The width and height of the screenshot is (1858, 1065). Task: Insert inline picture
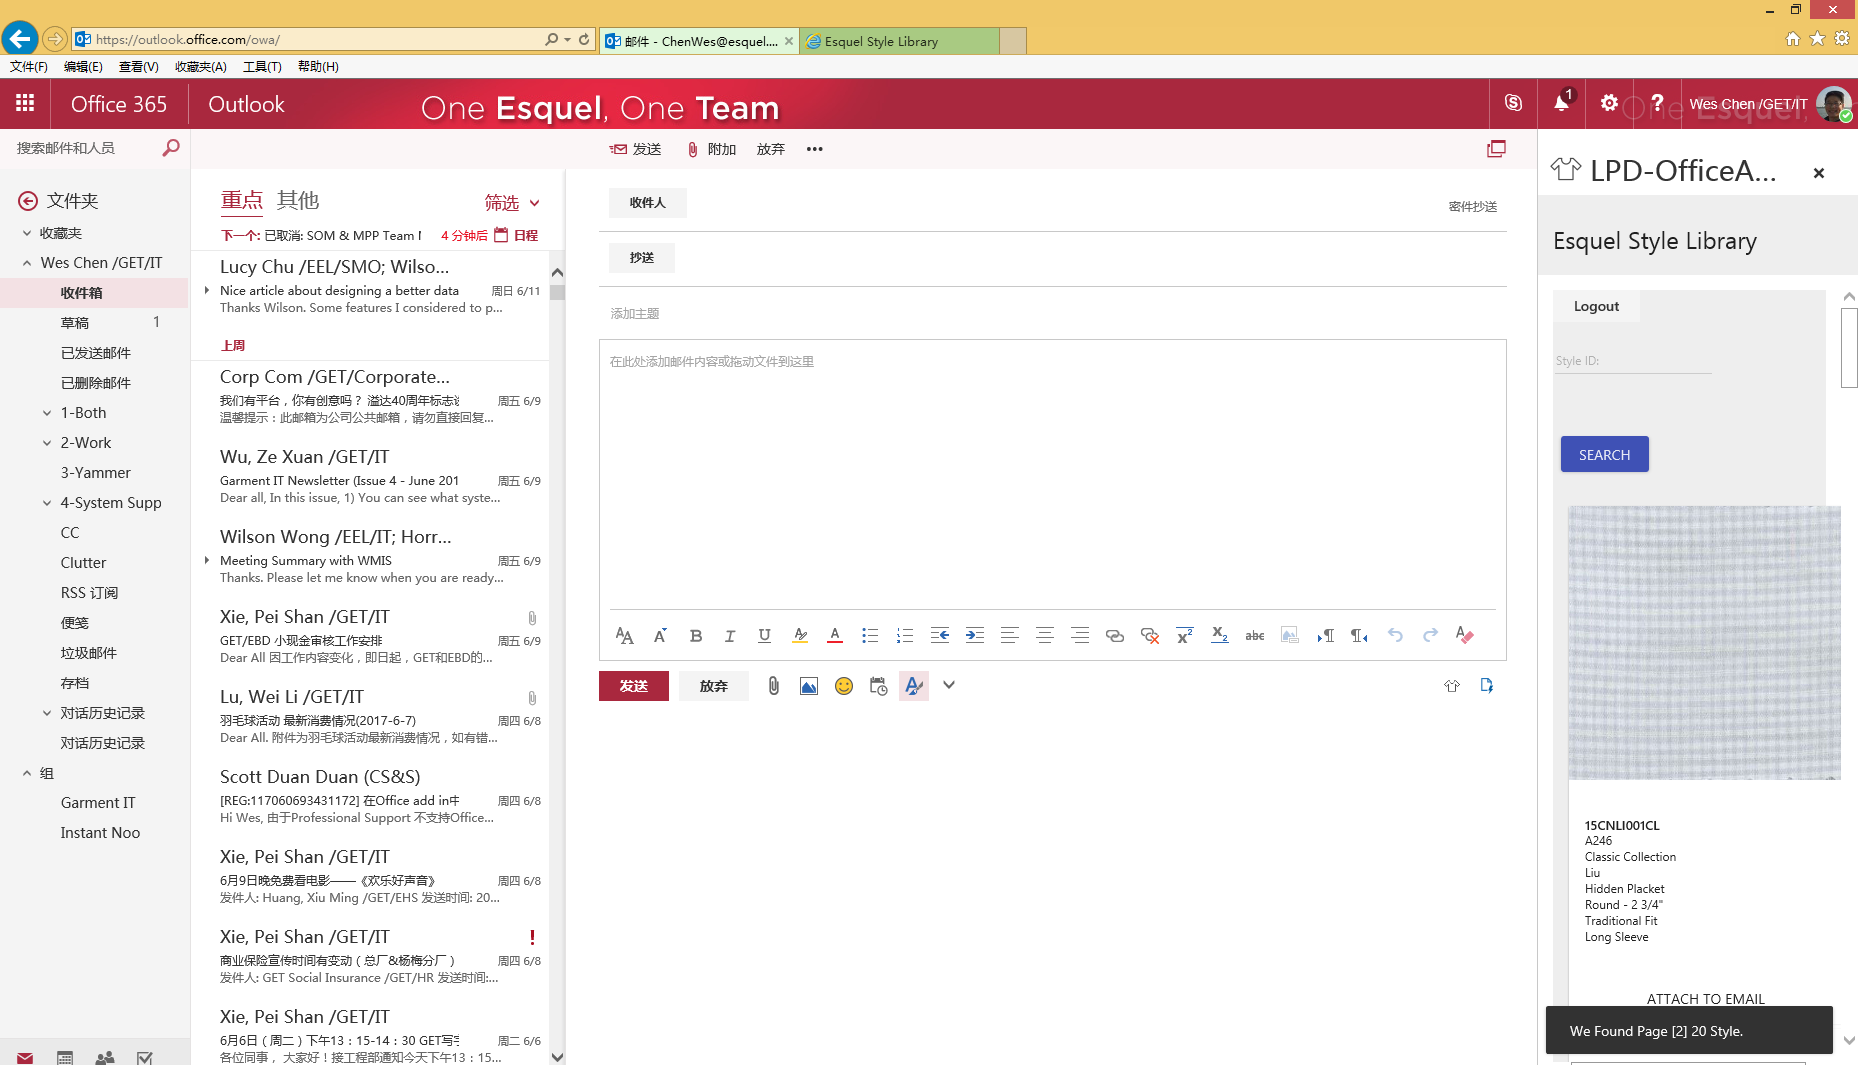pyautogui.click(x=809, y=686)
